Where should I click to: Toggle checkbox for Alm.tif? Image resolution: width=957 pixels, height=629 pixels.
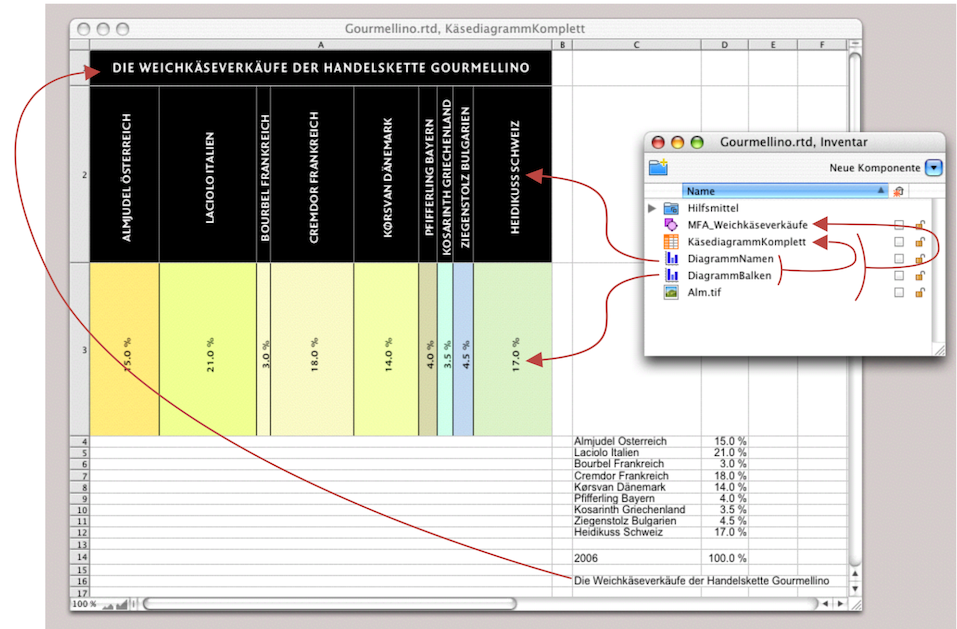898,293
